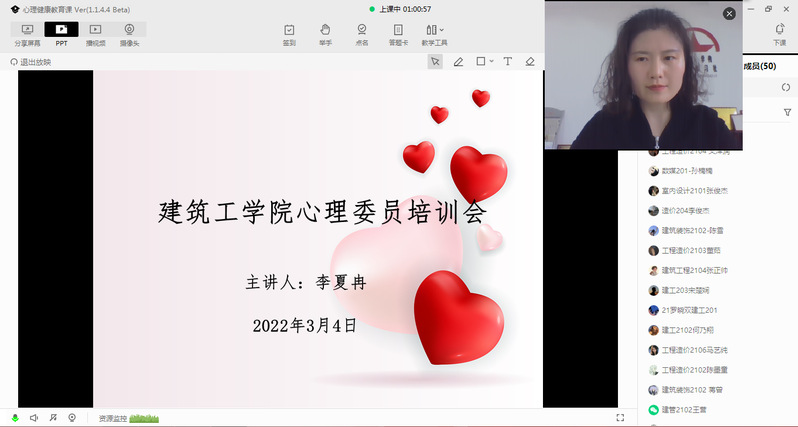Click the 举手 raise hand icon
Screen dimensions: 798x427
(x=325, y=35)
